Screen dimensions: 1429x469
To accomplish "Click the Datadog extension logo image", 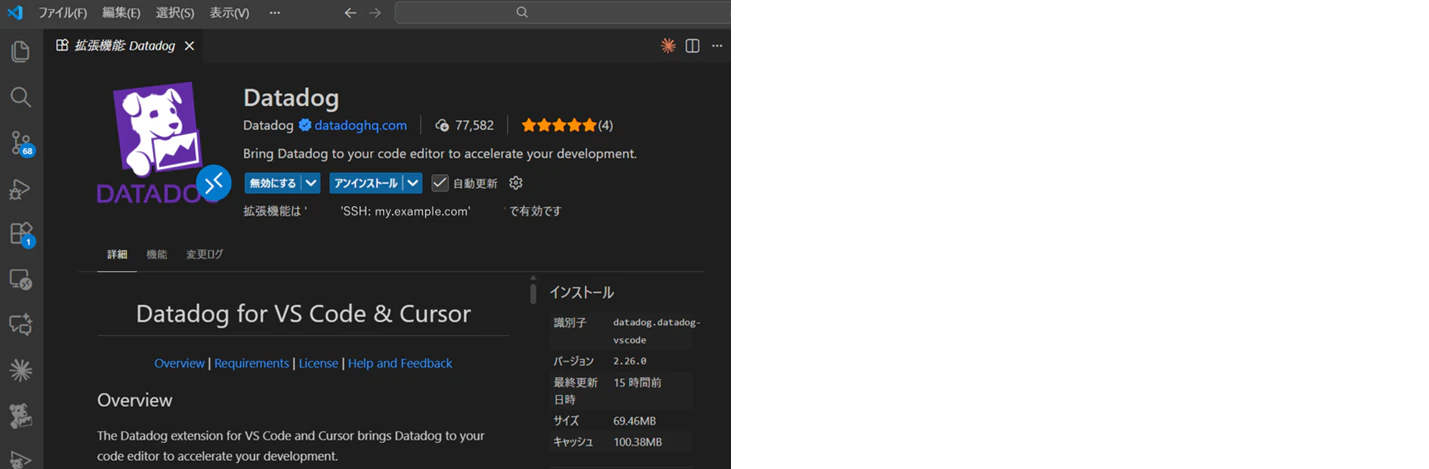I will point(157,143).
